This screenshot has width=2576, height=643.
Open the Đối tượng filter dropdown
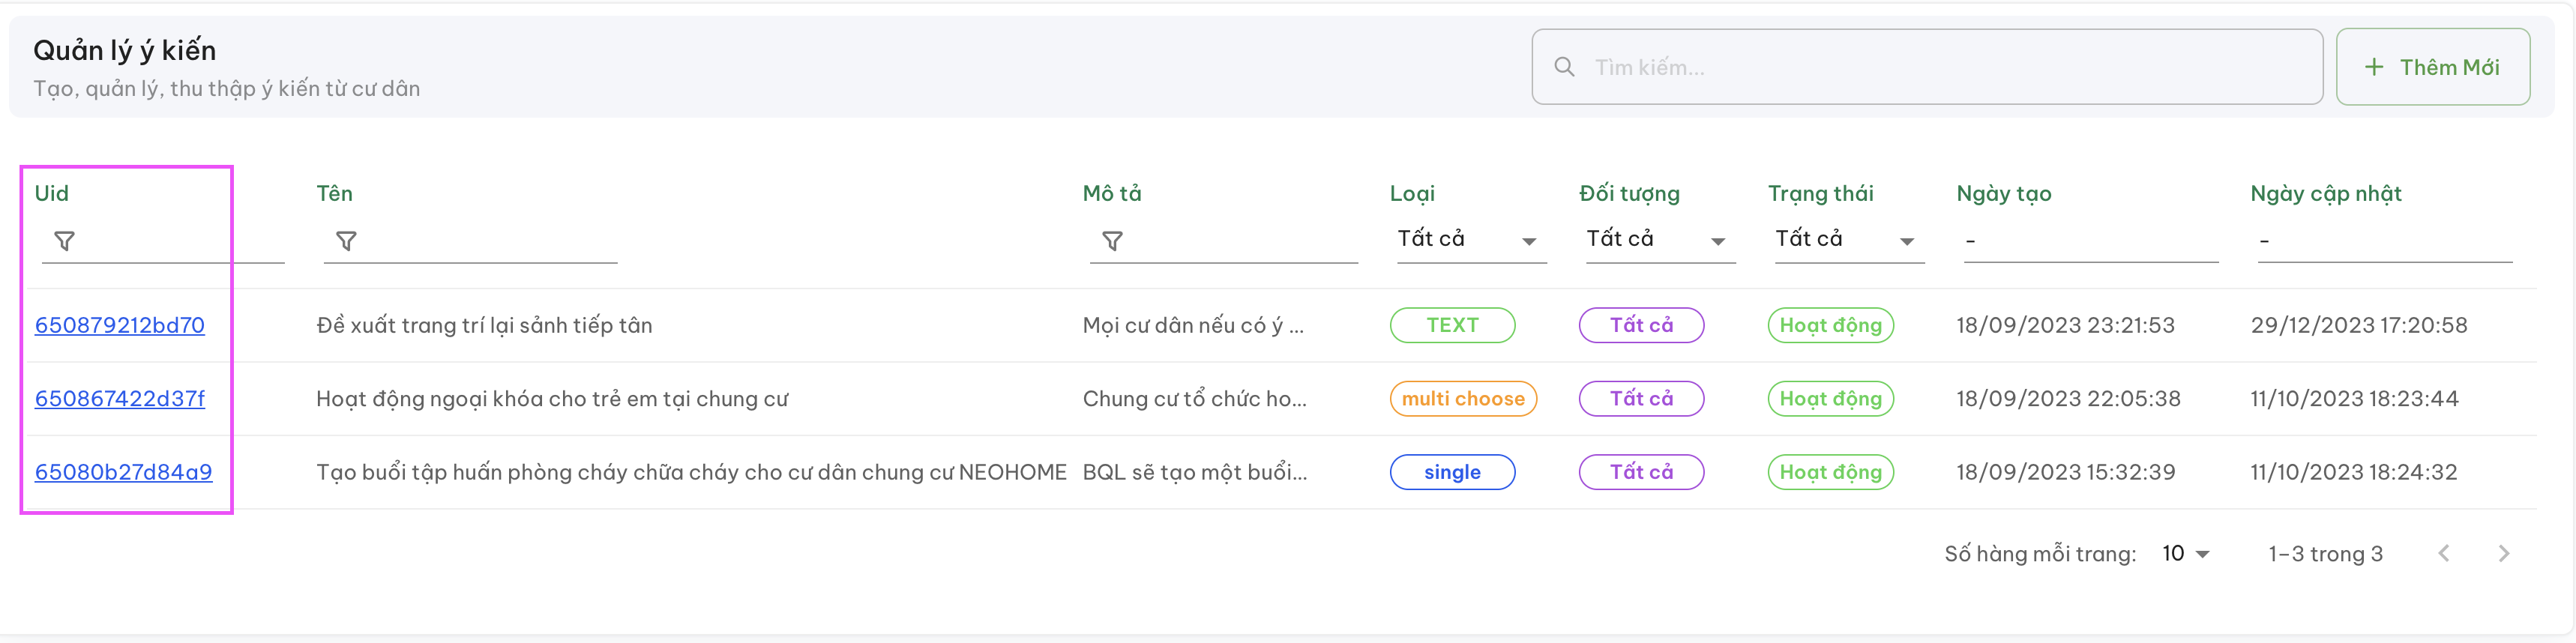click(1660, 240)
